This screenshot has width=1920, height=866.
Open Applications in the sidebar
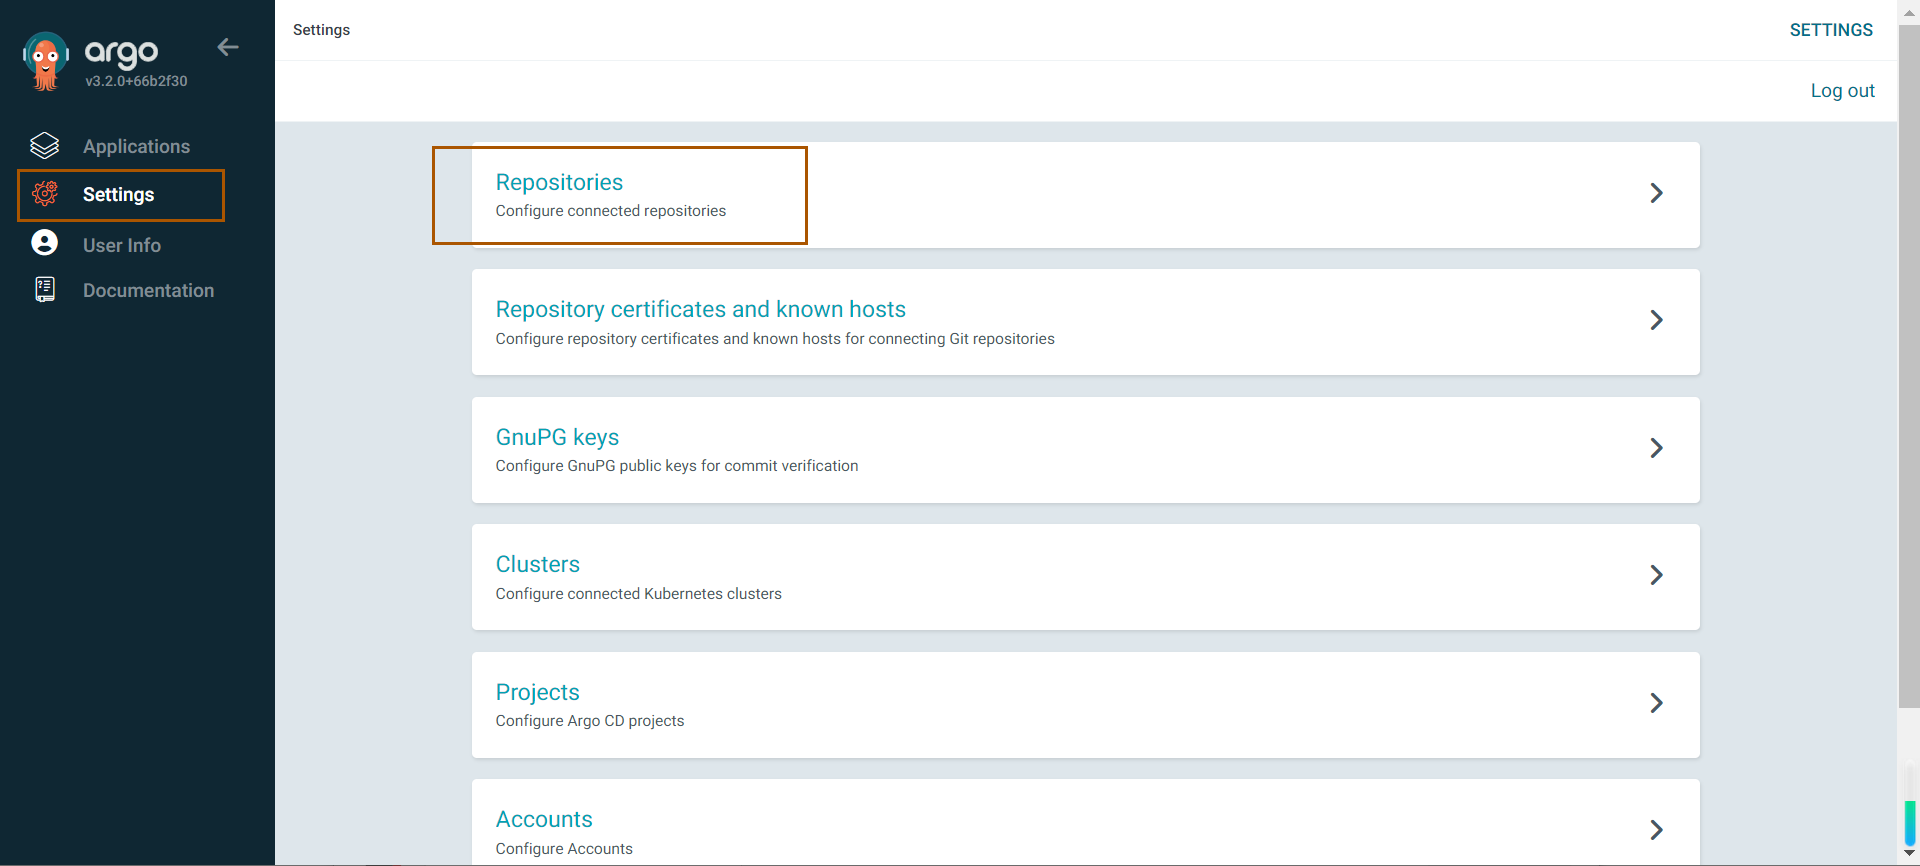[x=136, y=146]
